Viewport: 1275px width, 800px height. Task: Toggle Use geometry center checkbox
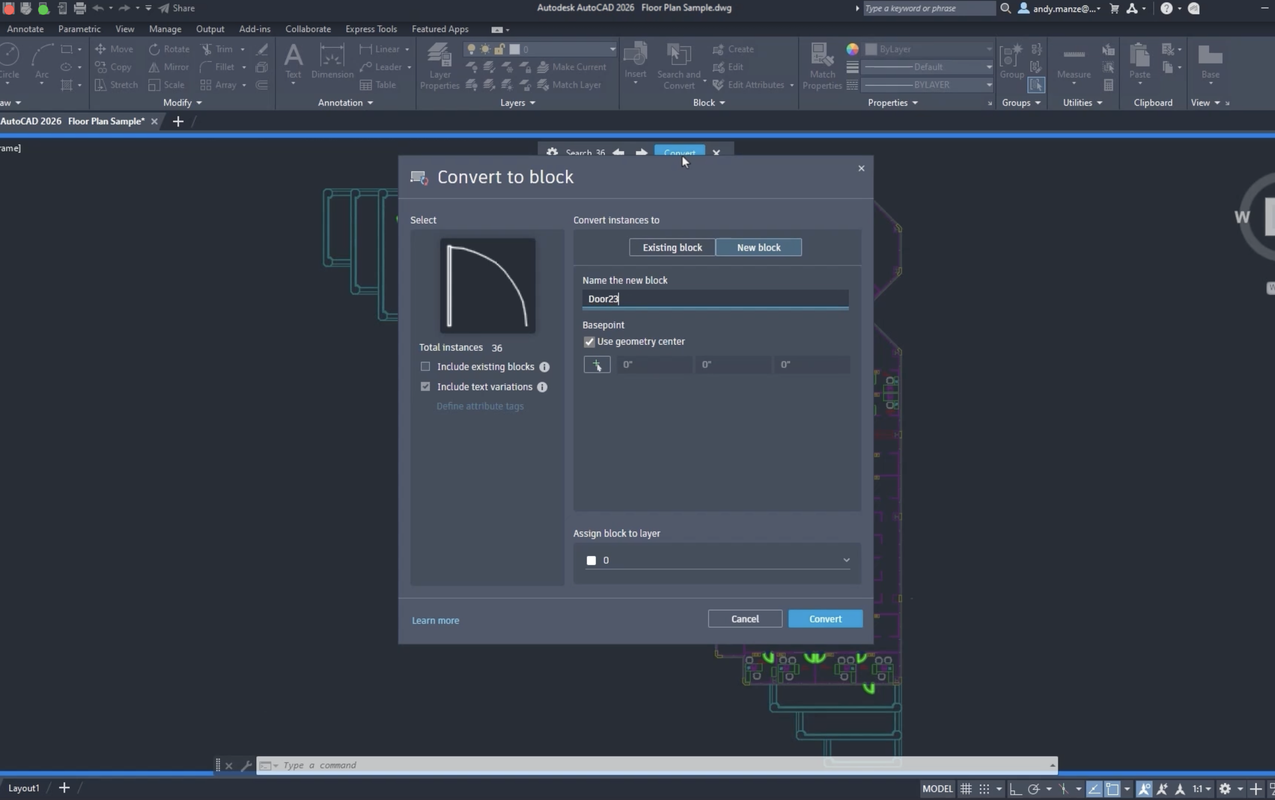[x=589, y=342]
